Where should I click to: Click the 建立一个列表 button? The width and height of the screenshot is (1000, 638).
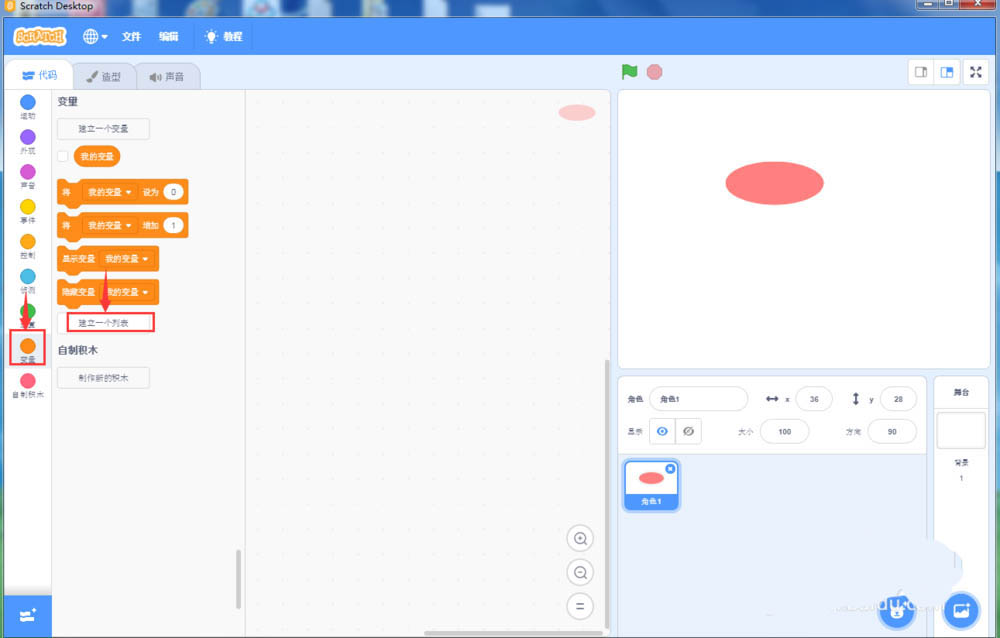(x=110, y=322)
